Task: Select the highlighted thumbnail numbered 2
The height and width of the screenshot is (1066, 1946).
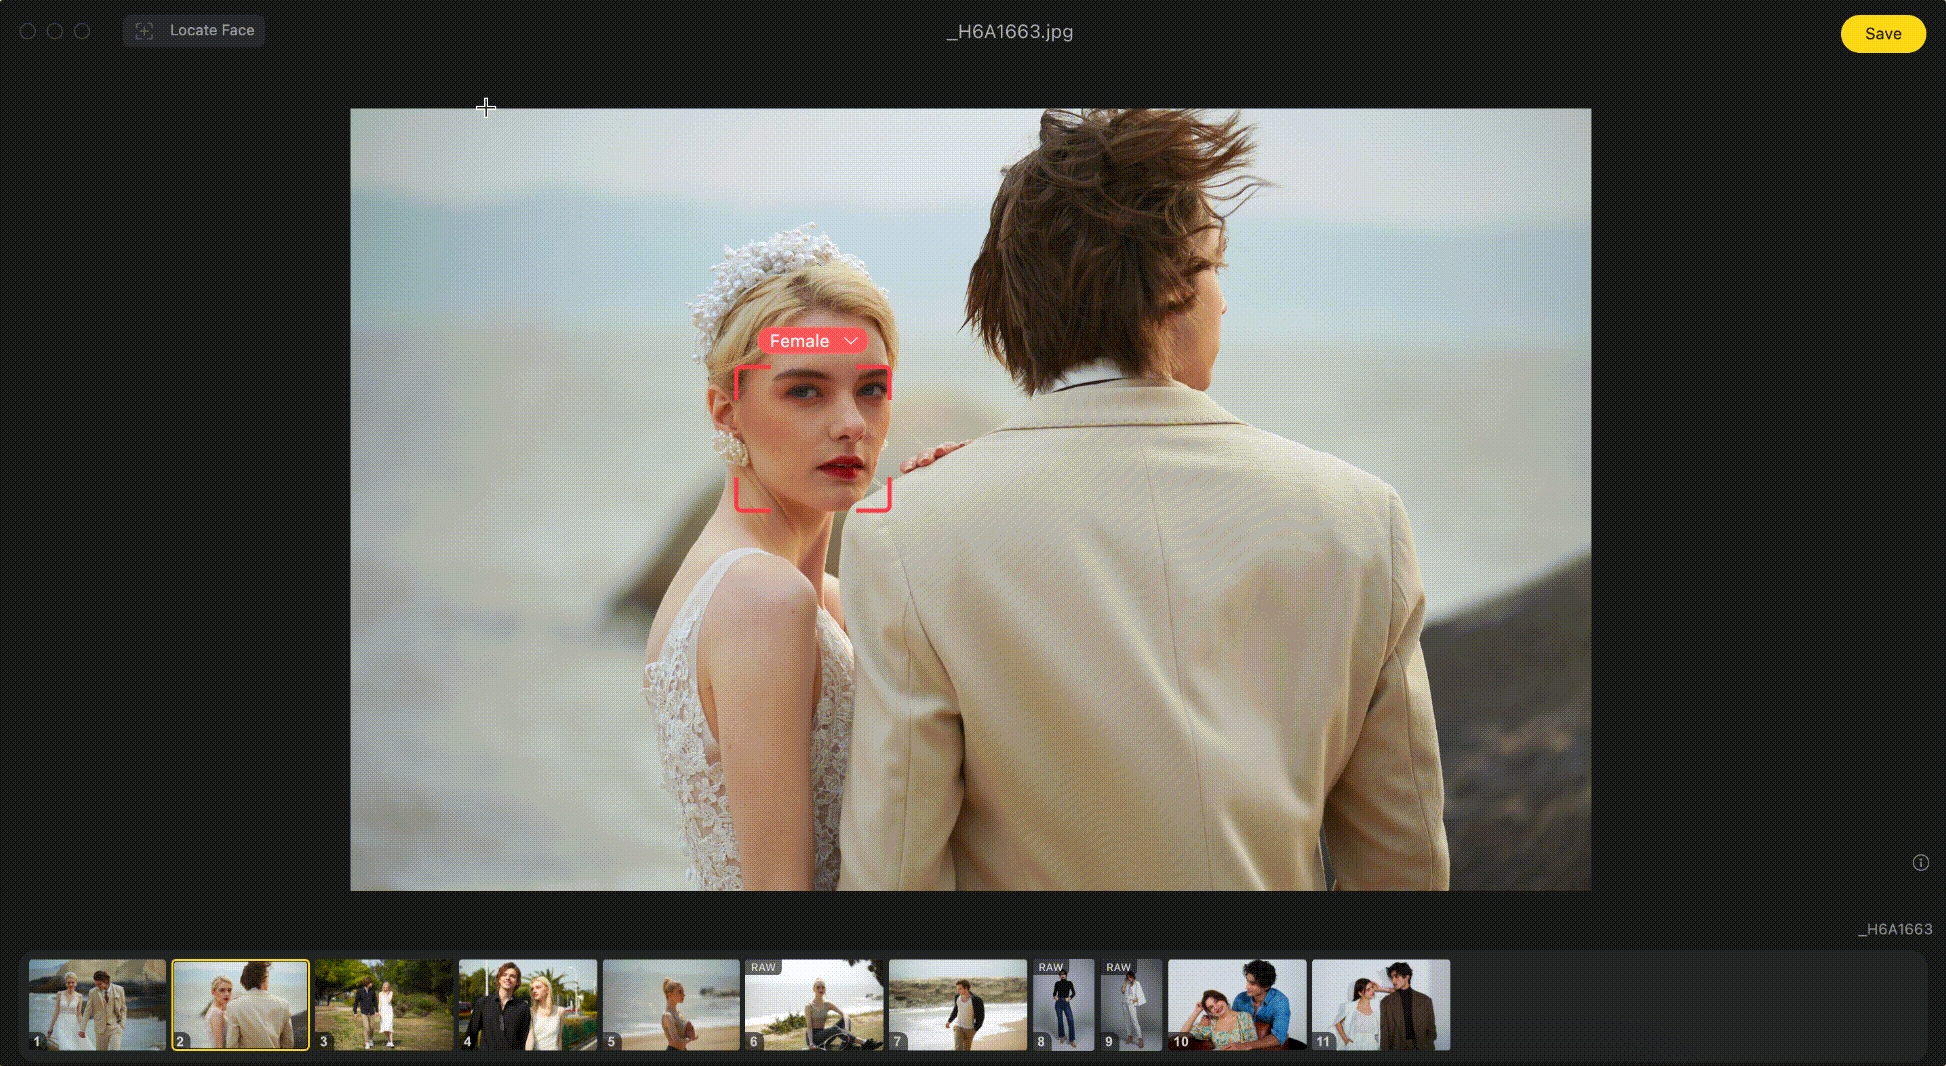Action: pos(240,1004)
